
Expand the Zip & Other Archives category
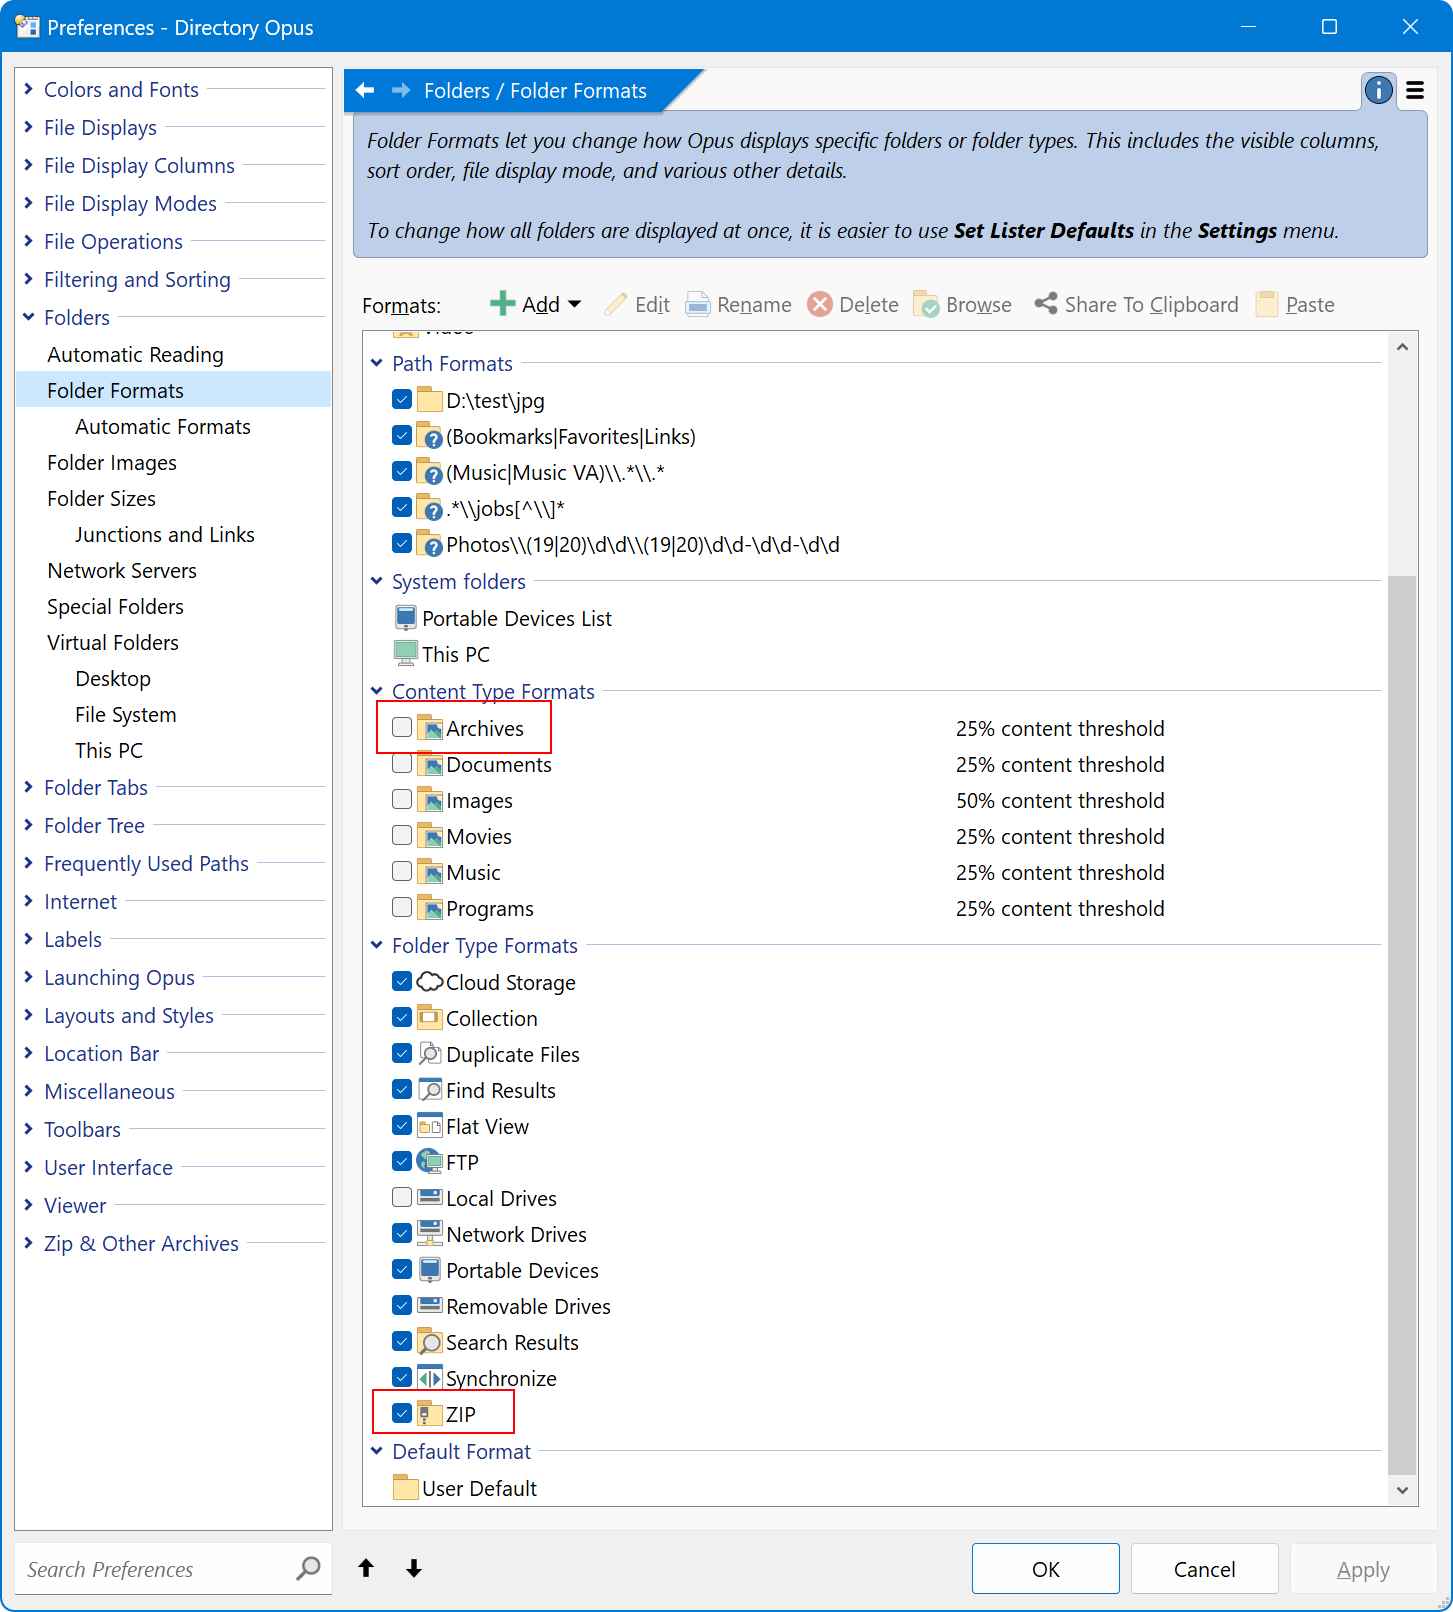click(28, 1243)
